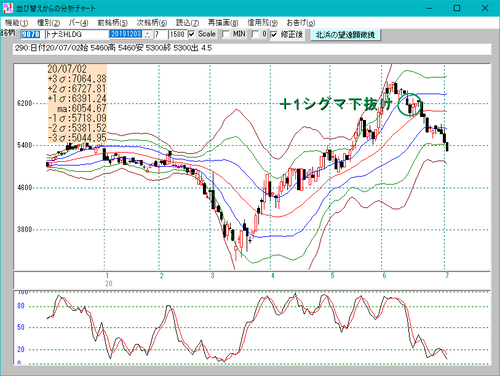Open the 読込(7) menu
Viewport: 500px width, 376px height.
[x=187, y=23]
